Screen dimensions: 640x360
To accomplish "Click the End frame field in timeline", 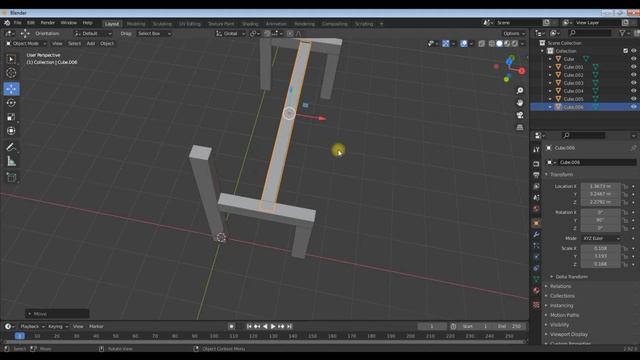I will pyautogui.click(x=509, y=327).
